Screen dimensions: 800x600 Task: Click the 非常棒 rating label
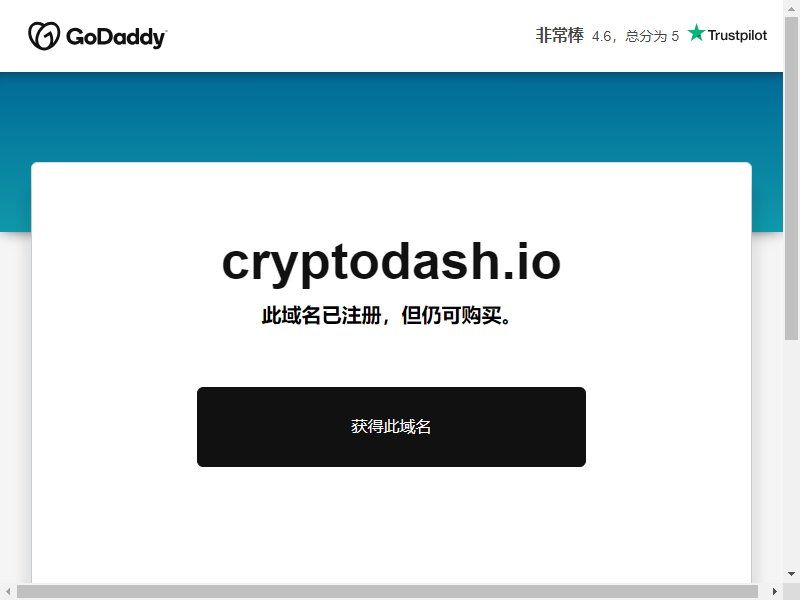[559, 35]
